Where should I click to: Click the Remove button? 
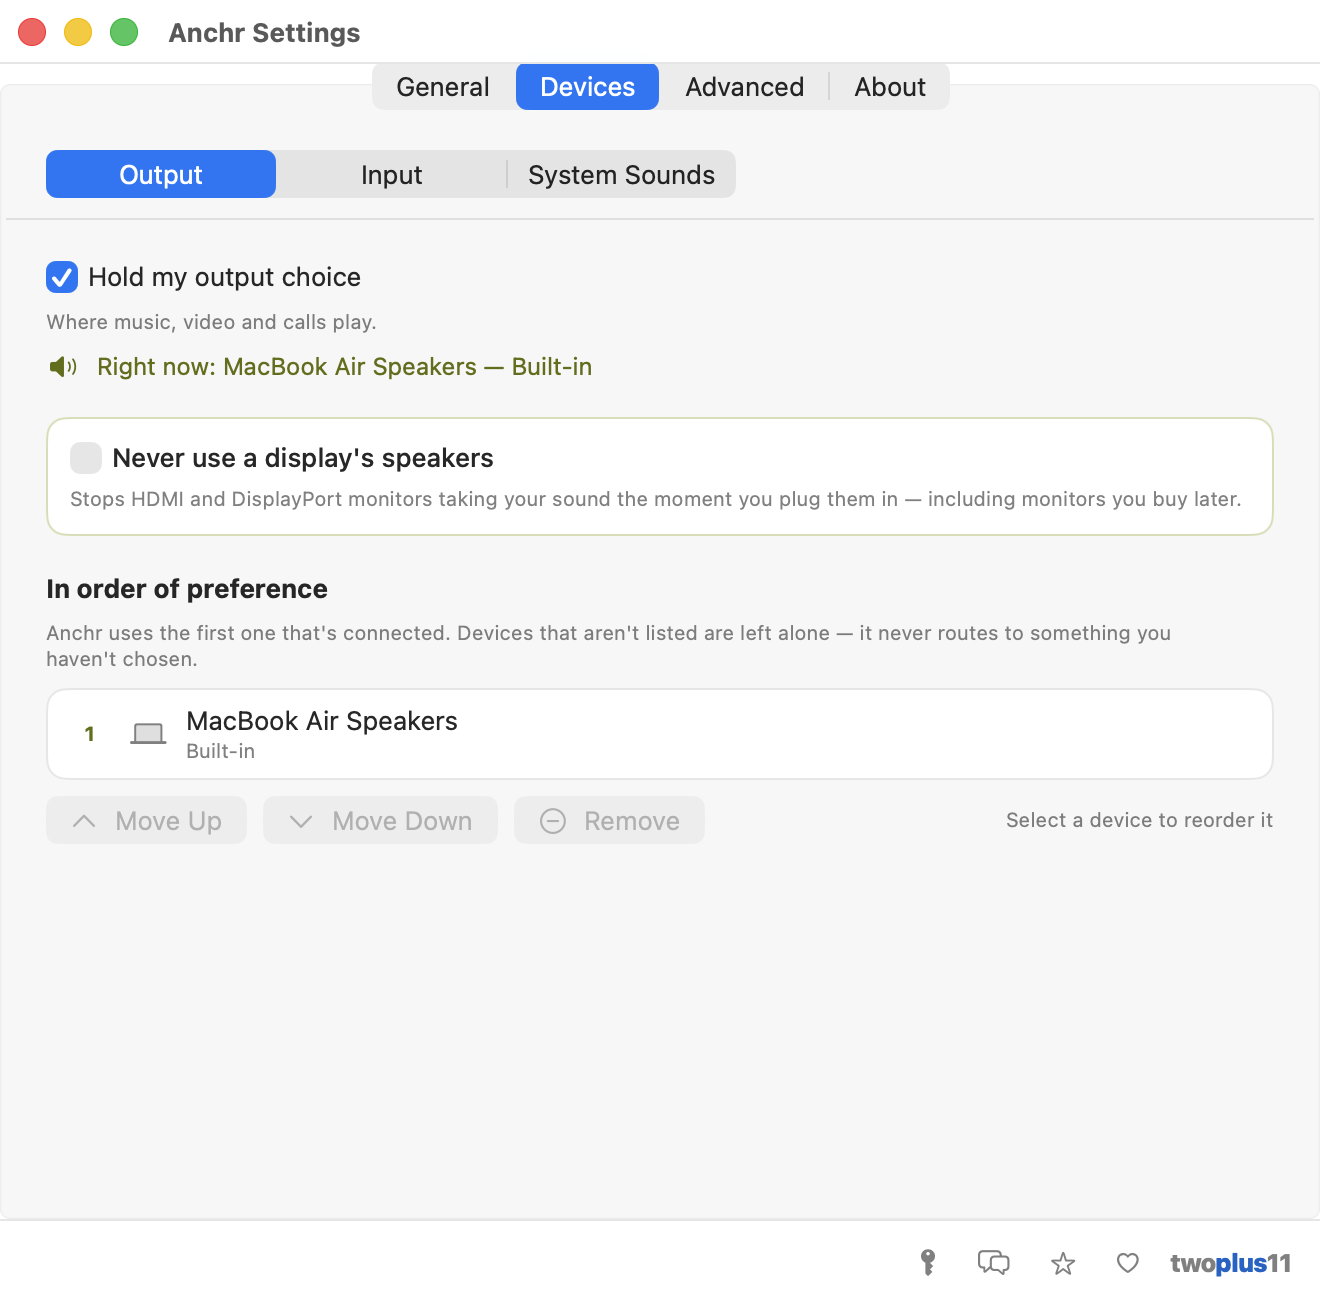tap(609, 820)
